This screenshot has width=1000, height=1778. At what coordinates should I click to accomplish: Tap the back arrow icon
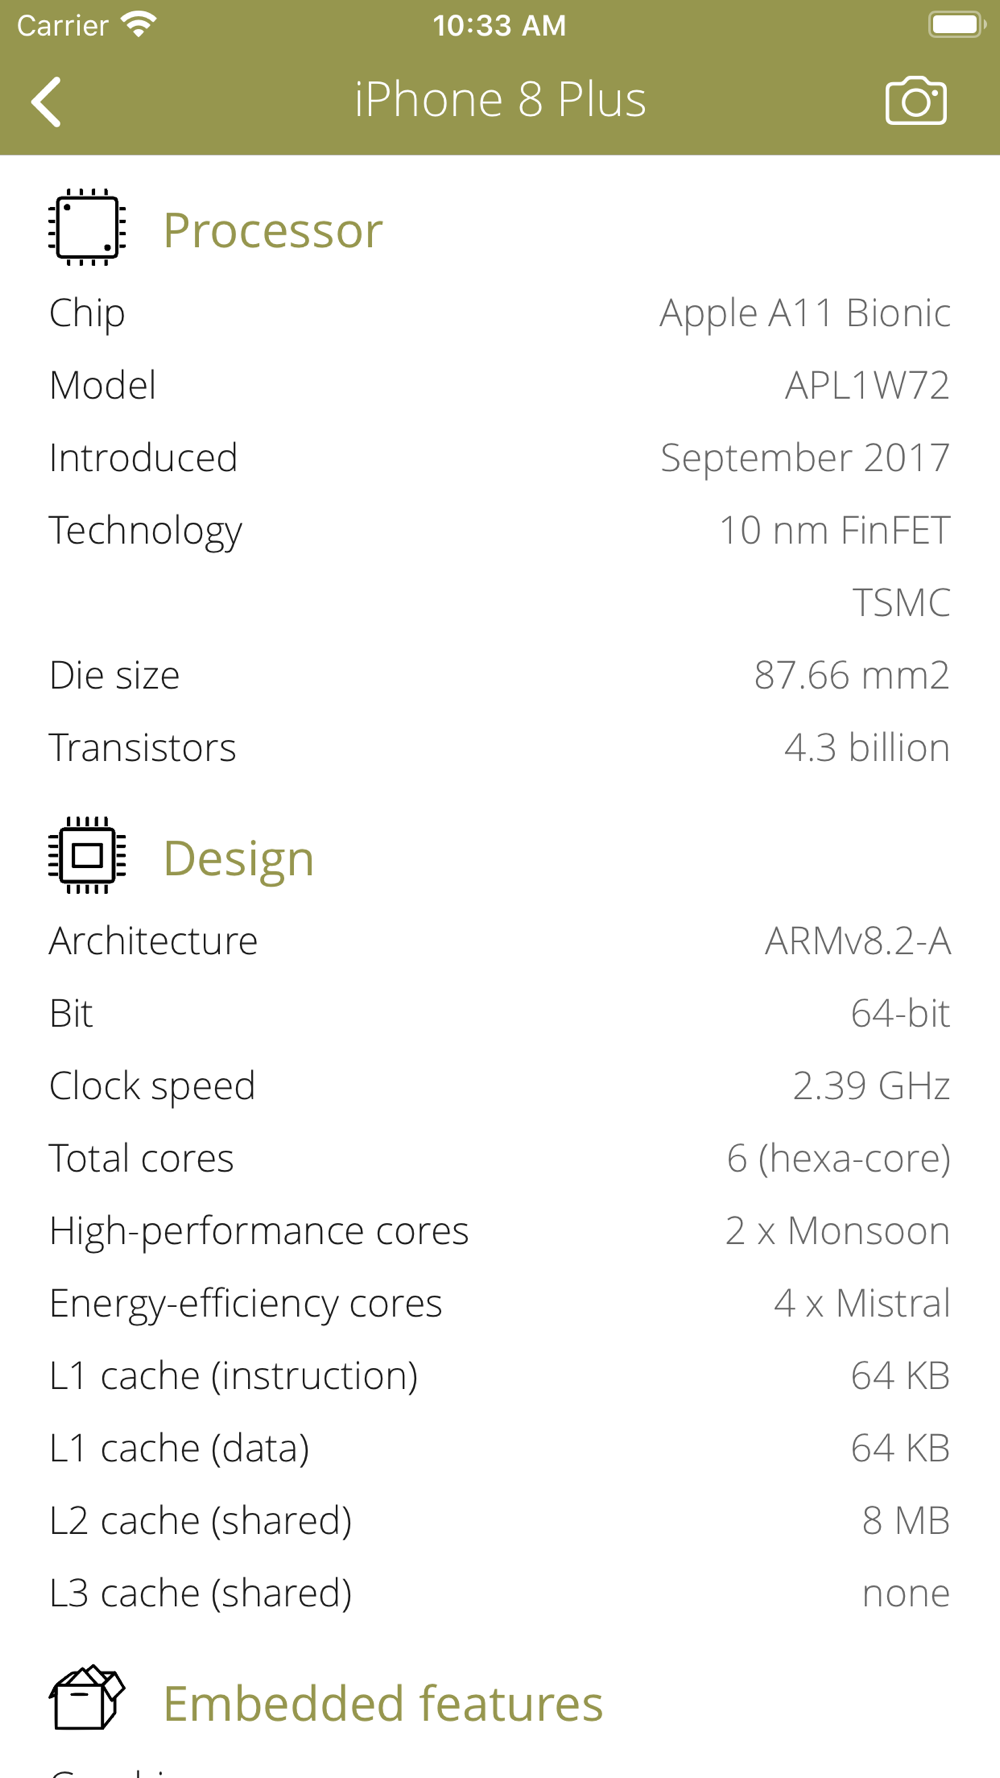tap(46, 101)
